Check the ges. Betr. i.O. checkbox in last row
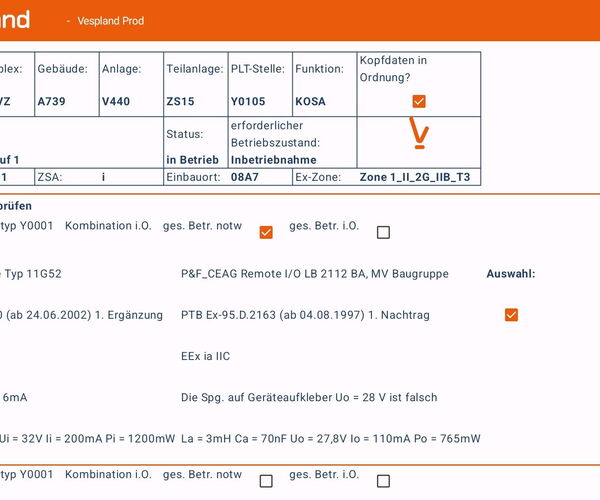The width and height of the screenshot is (600, 500). tap(383, 481)
